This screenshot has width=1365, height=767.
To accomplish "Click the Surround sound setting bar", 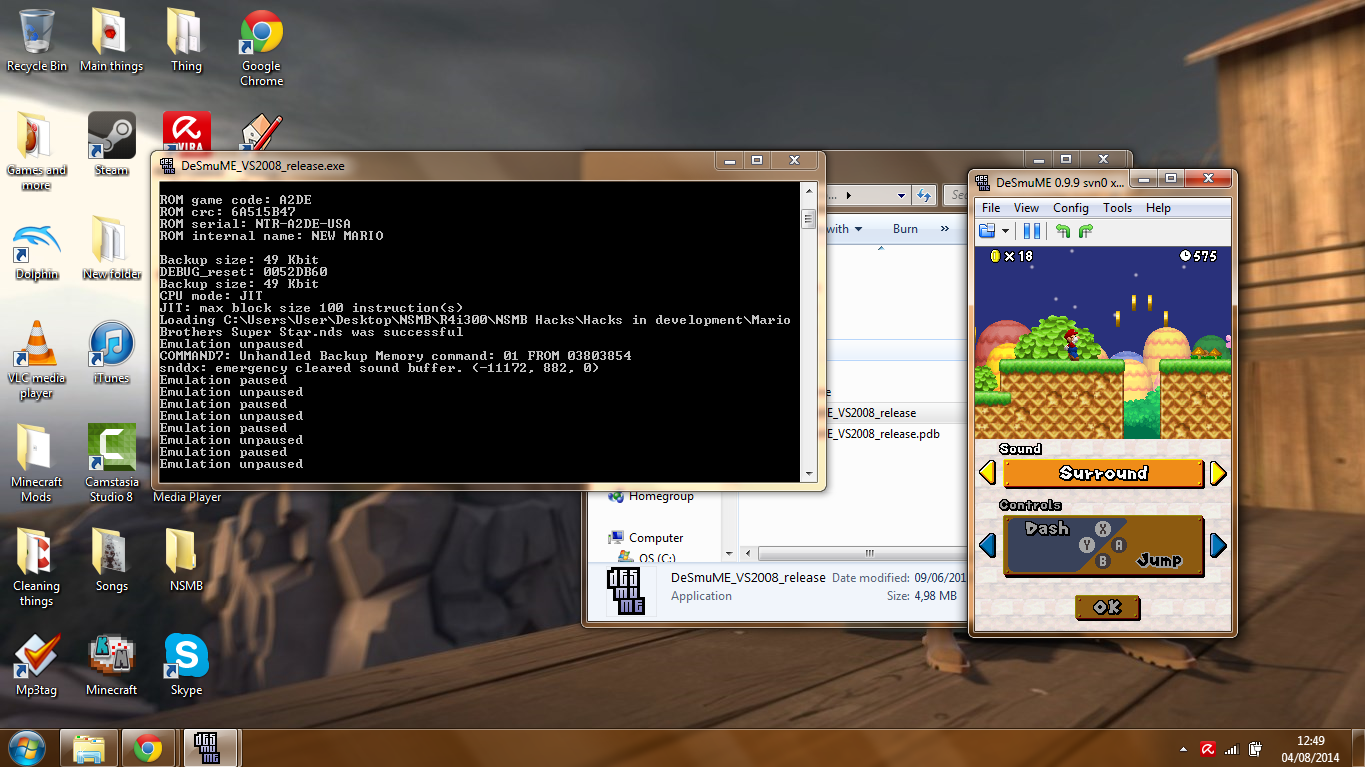I will coord(1103,473).
